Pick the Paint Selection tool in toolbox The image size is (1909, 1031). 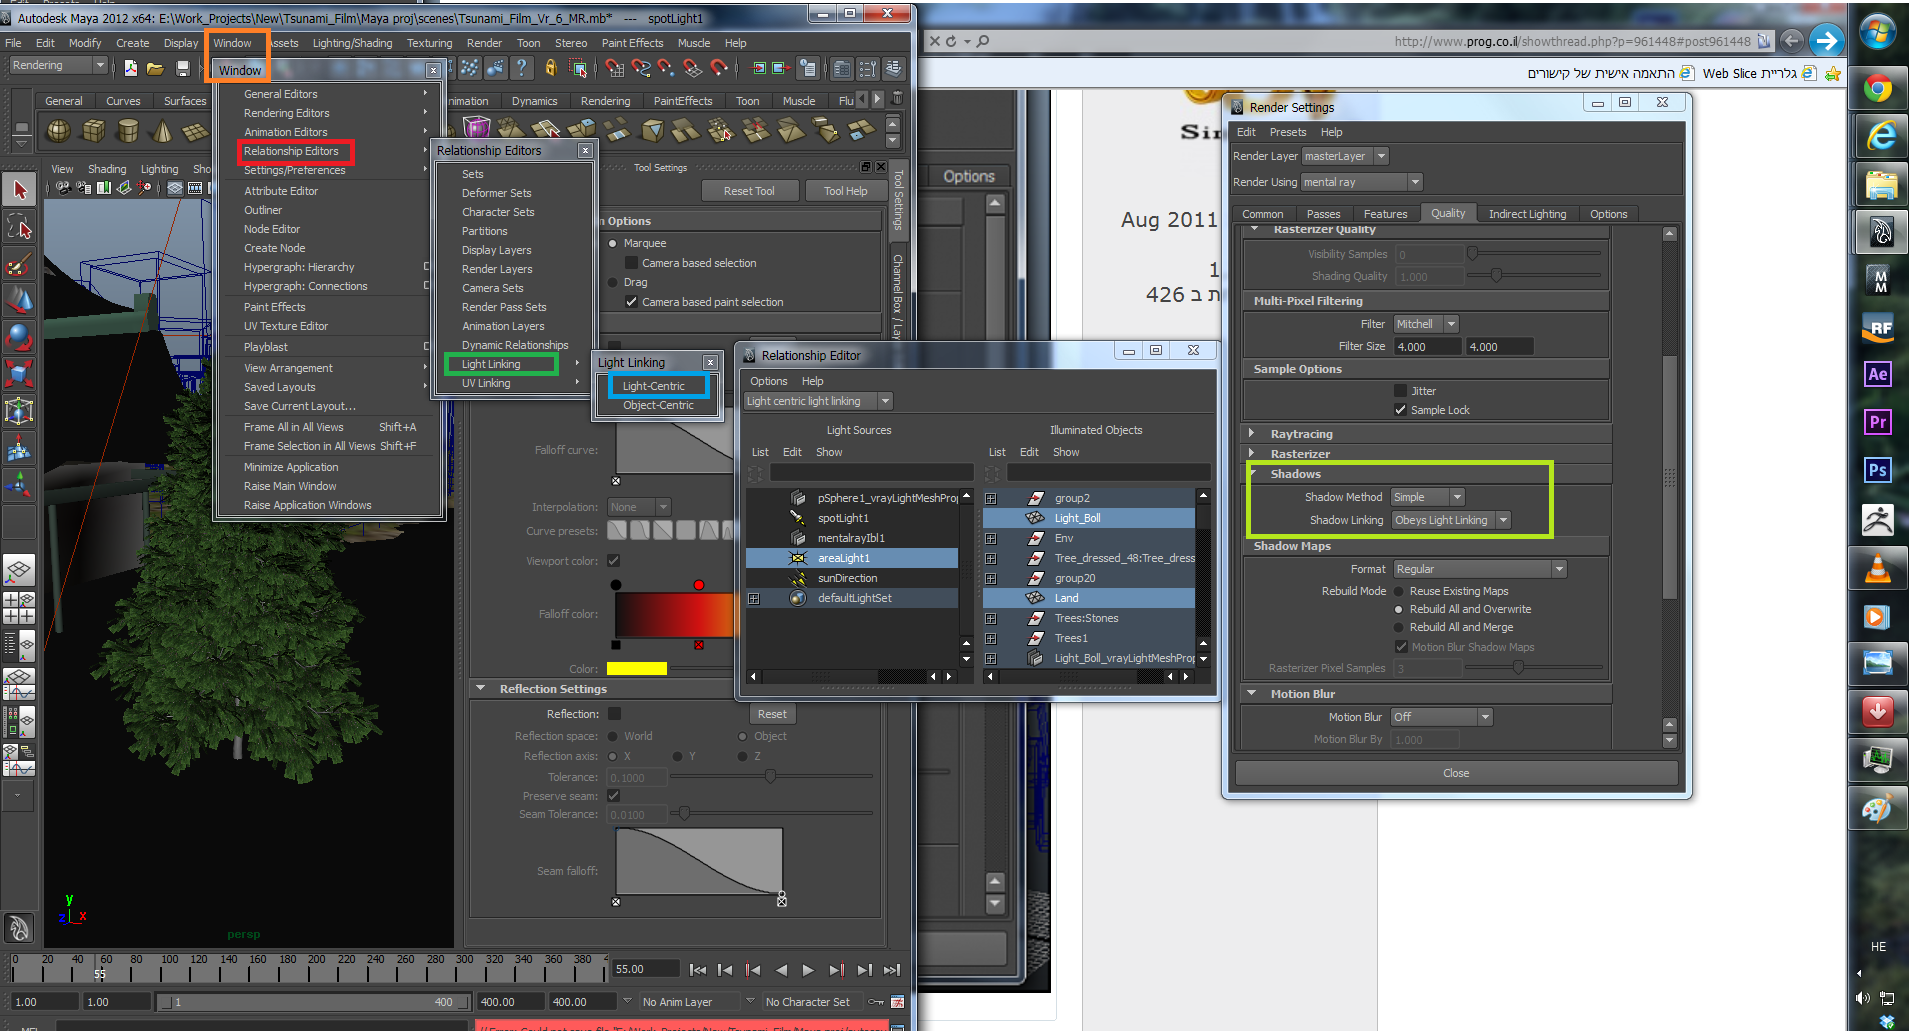pyautogui.click(x=19, y=265)
